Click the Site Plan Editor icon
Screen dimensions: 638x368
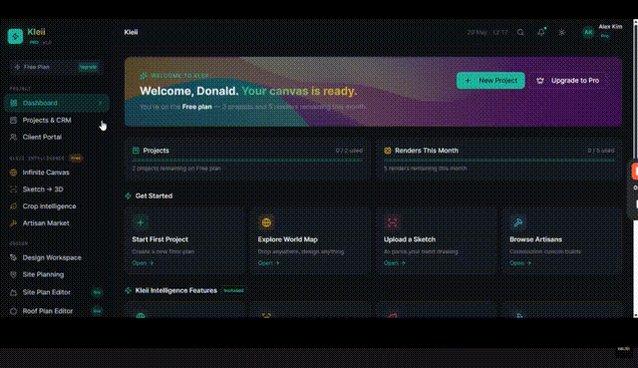point(13,292)
